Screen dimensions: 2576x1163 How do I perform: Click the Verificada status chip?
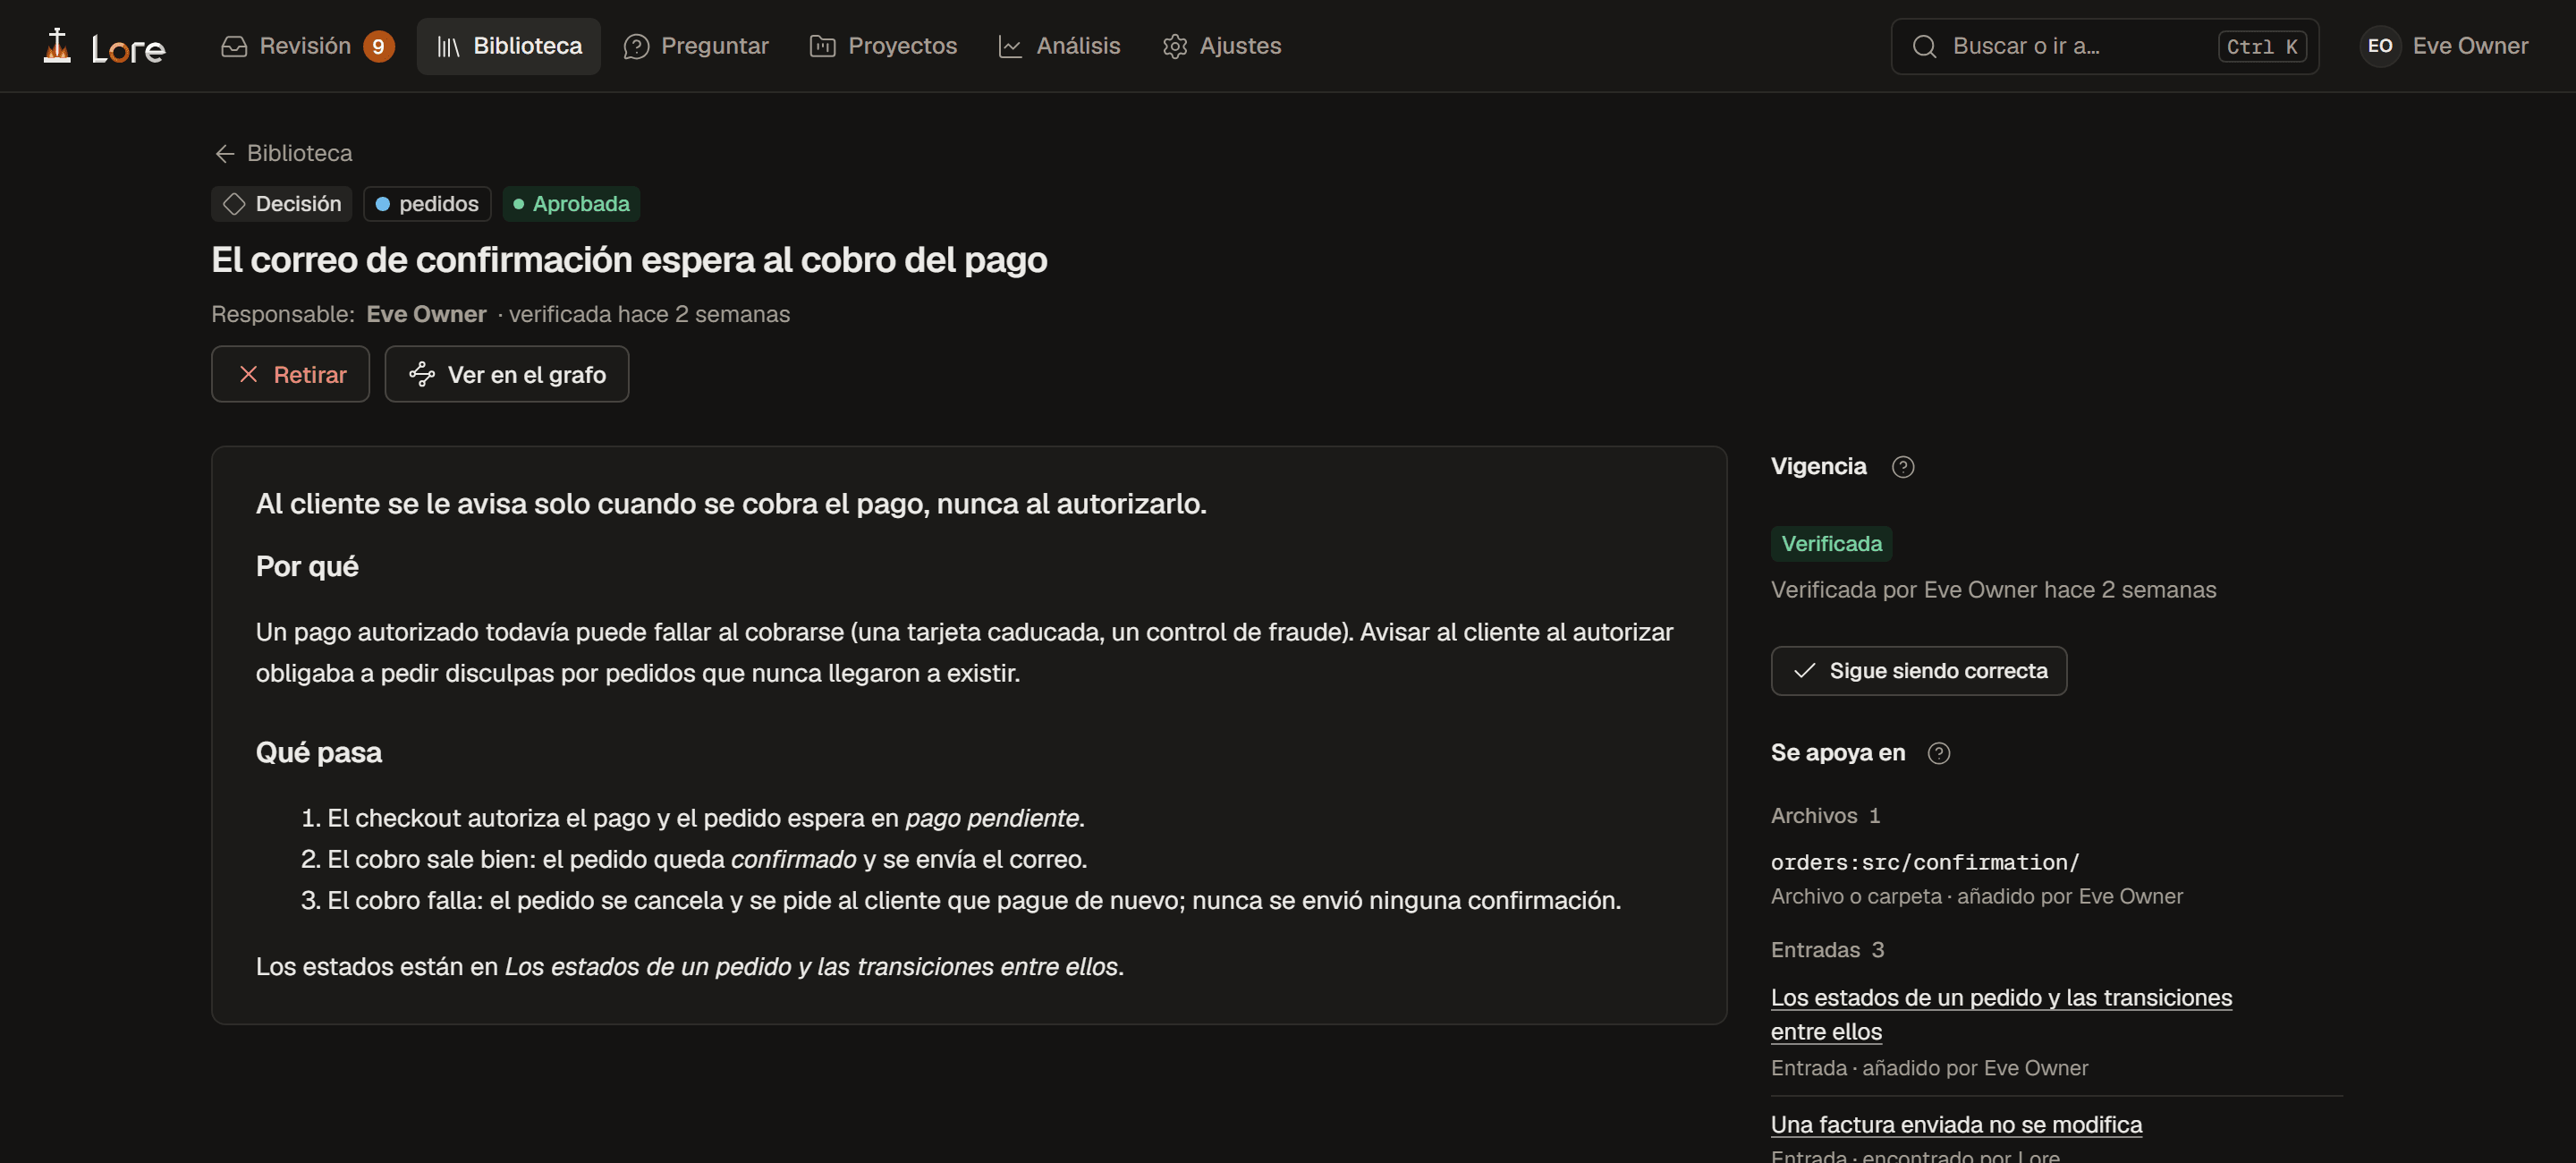tap(1832, 544)
